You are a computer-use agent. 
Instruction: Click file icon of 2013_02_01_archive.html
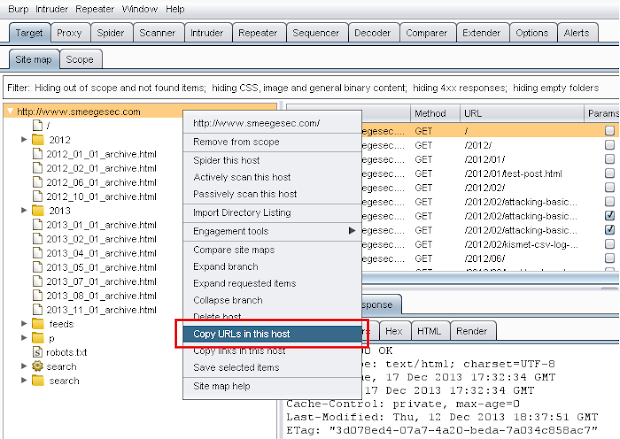[38, 239]
